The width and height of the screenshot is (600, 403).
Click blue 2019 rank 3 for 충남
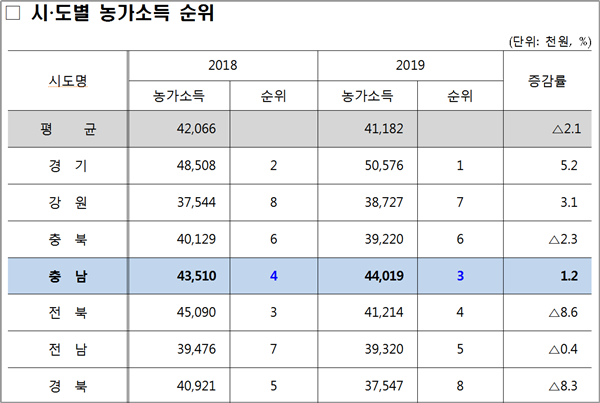point(460,276)
